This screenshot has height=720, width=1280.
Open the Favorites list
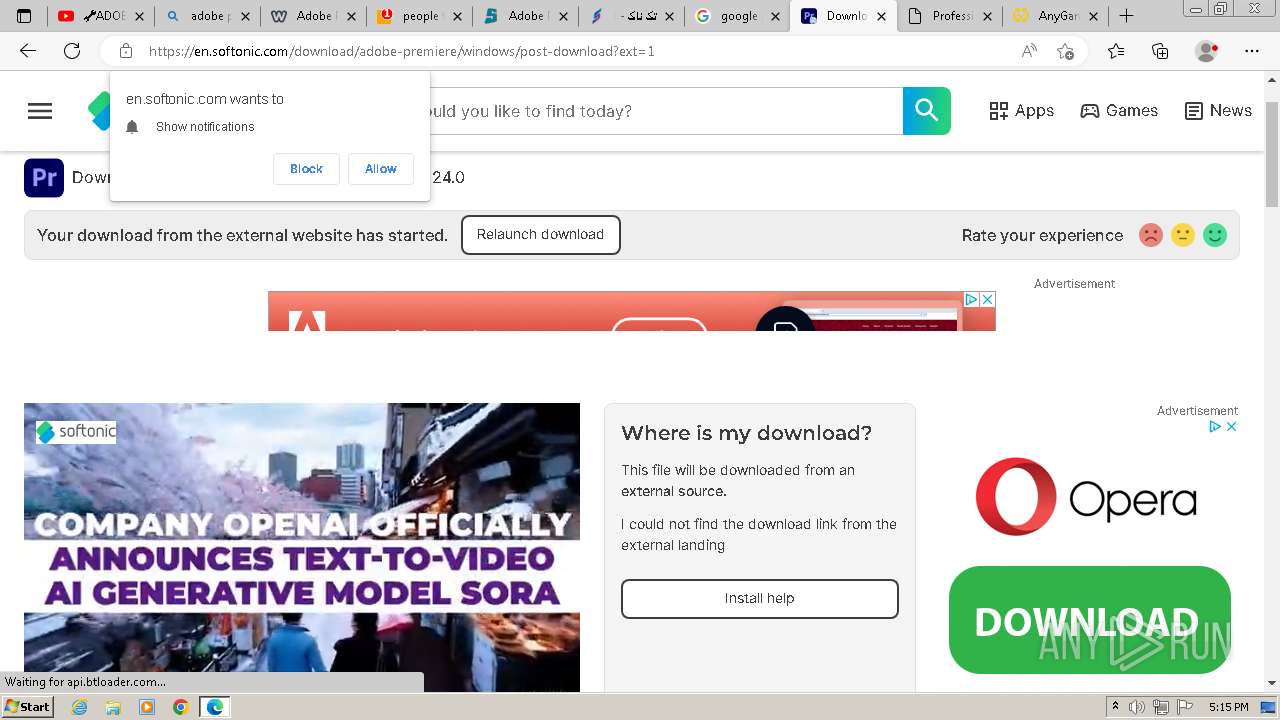1116,51
